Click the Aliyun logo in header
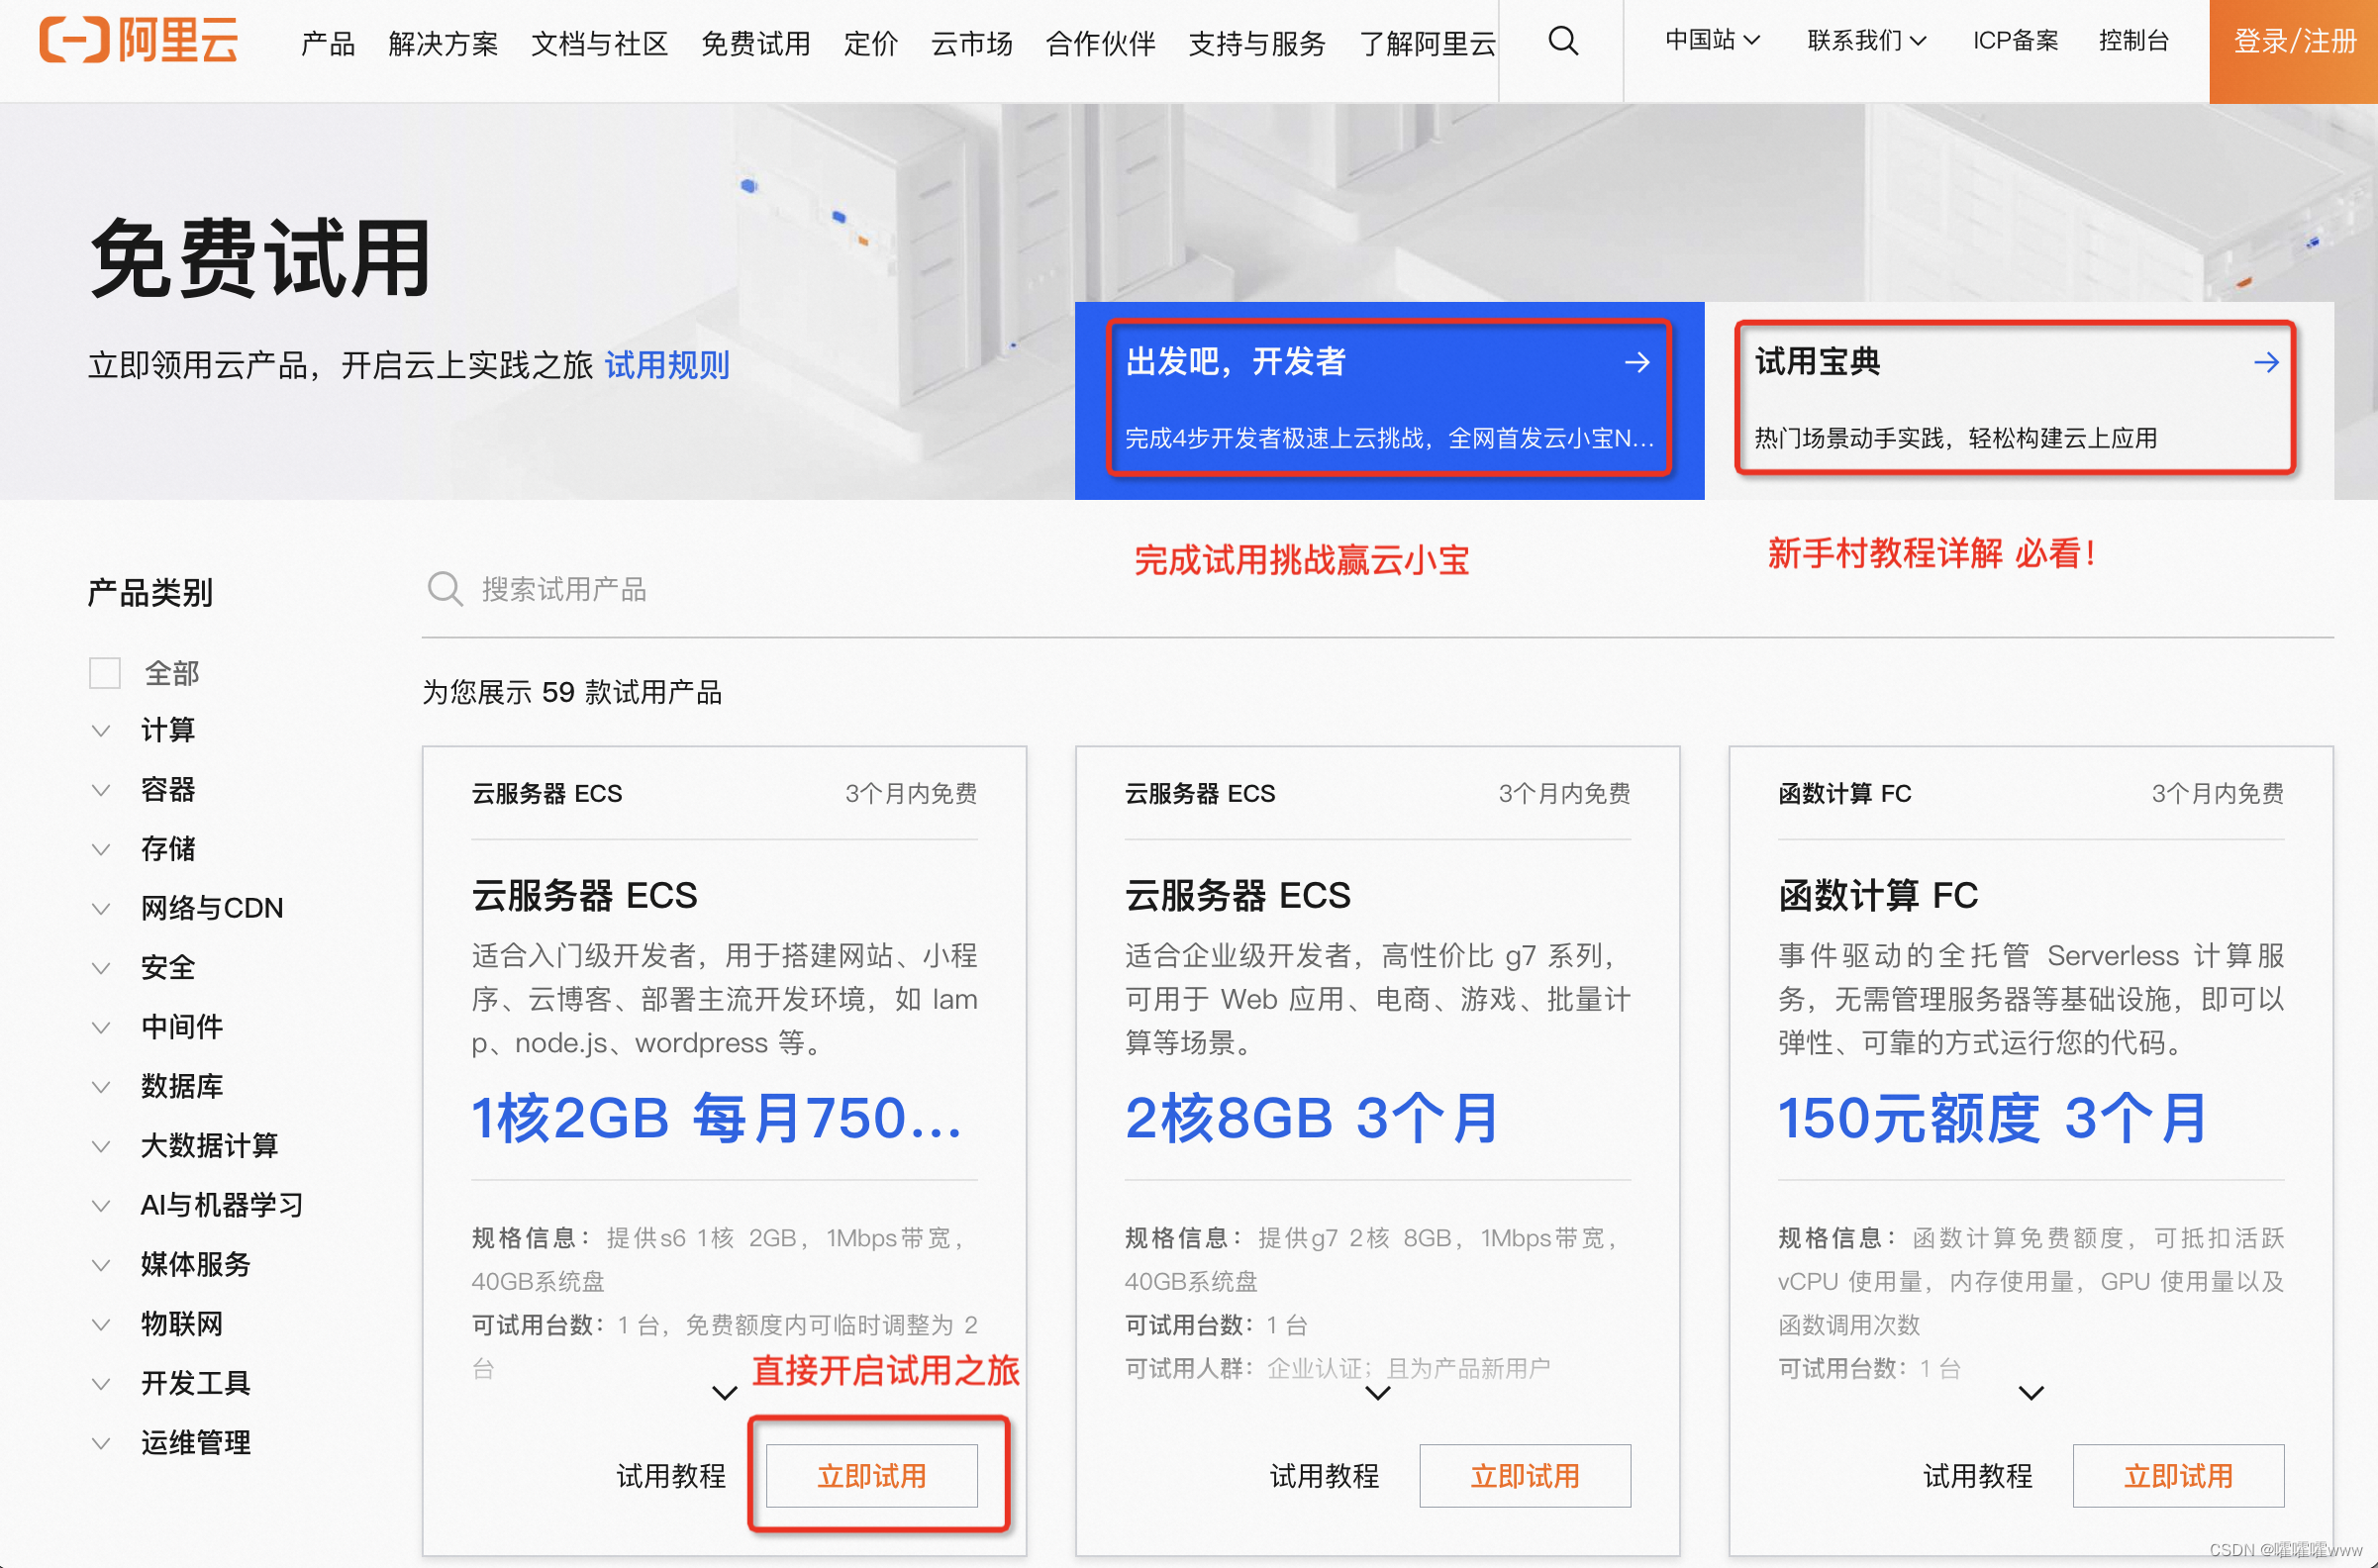The image size is (2378, 1568). pyautogui.click(x=138, y=41)
